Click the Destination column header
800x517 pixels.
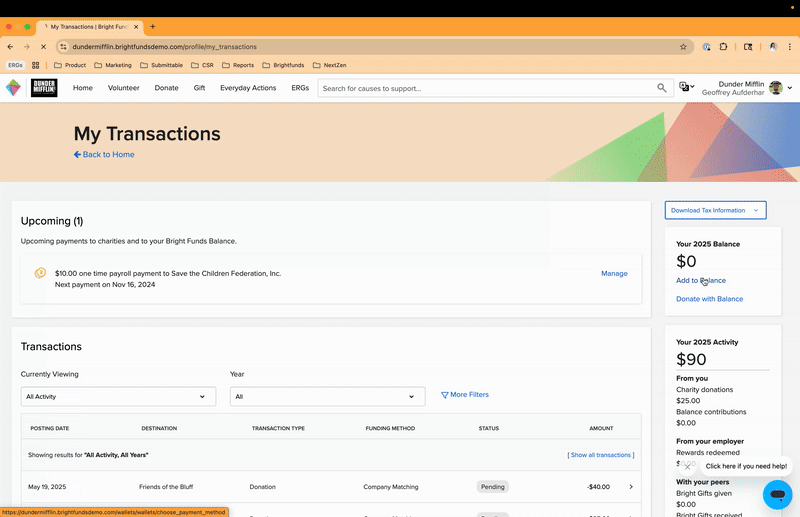(159, 428)
